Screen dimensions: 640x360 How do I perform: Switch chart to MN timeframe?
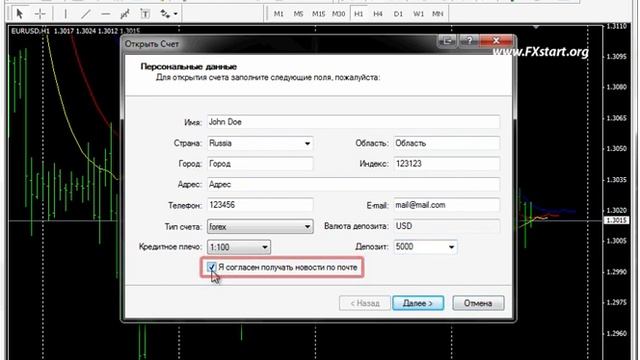tap(438, 14)
